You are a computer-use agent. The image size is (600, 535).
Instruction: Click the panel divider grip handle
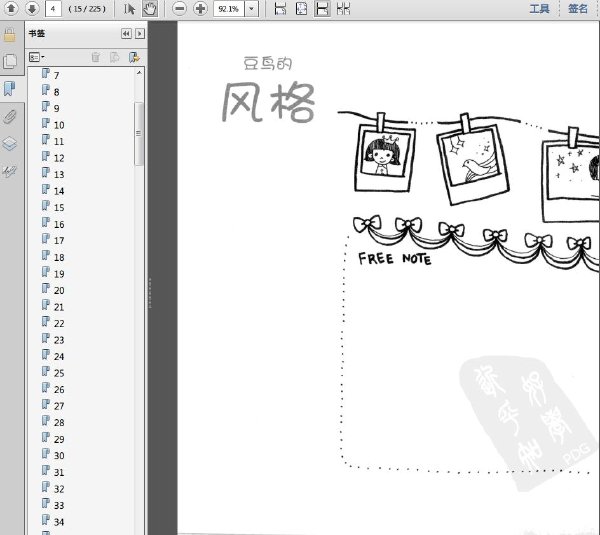pyautogui.click(x=150, y=293)
